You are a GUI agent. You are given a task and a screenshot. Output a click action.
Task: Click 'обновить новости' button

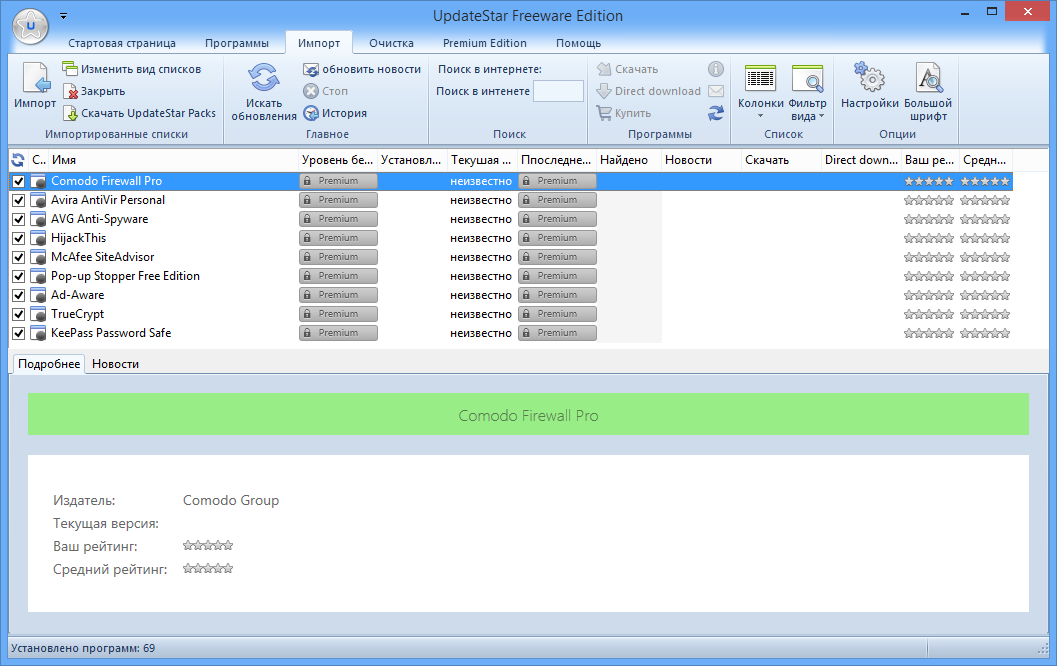coord(362,69)
